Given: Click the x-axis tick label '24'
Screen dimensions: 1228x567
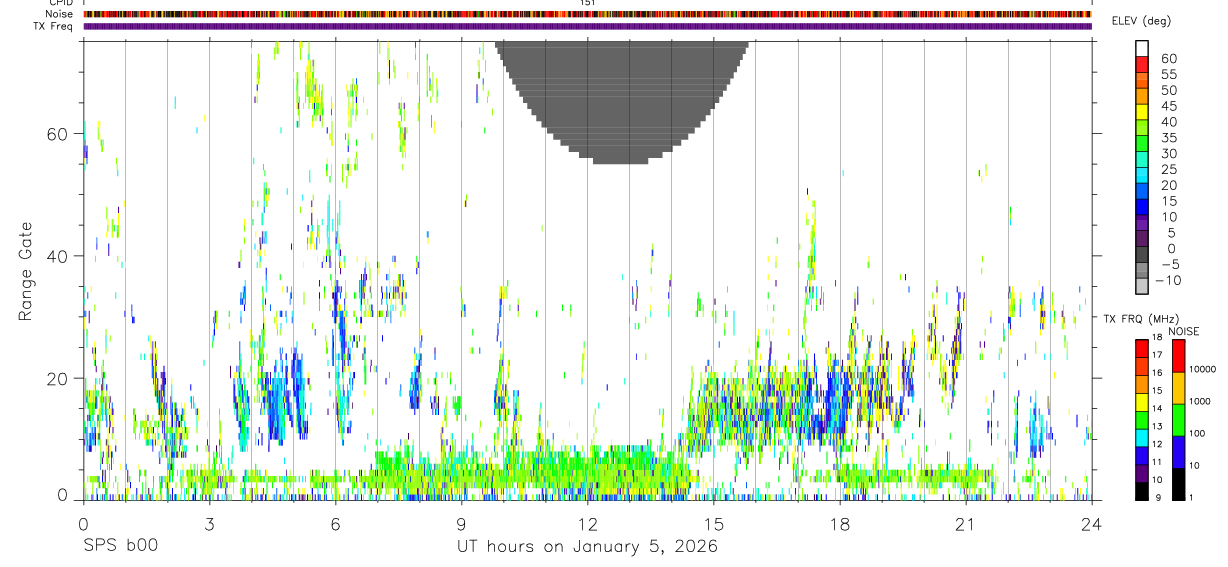Looking at the screenshot, I should coord(1091,525).
